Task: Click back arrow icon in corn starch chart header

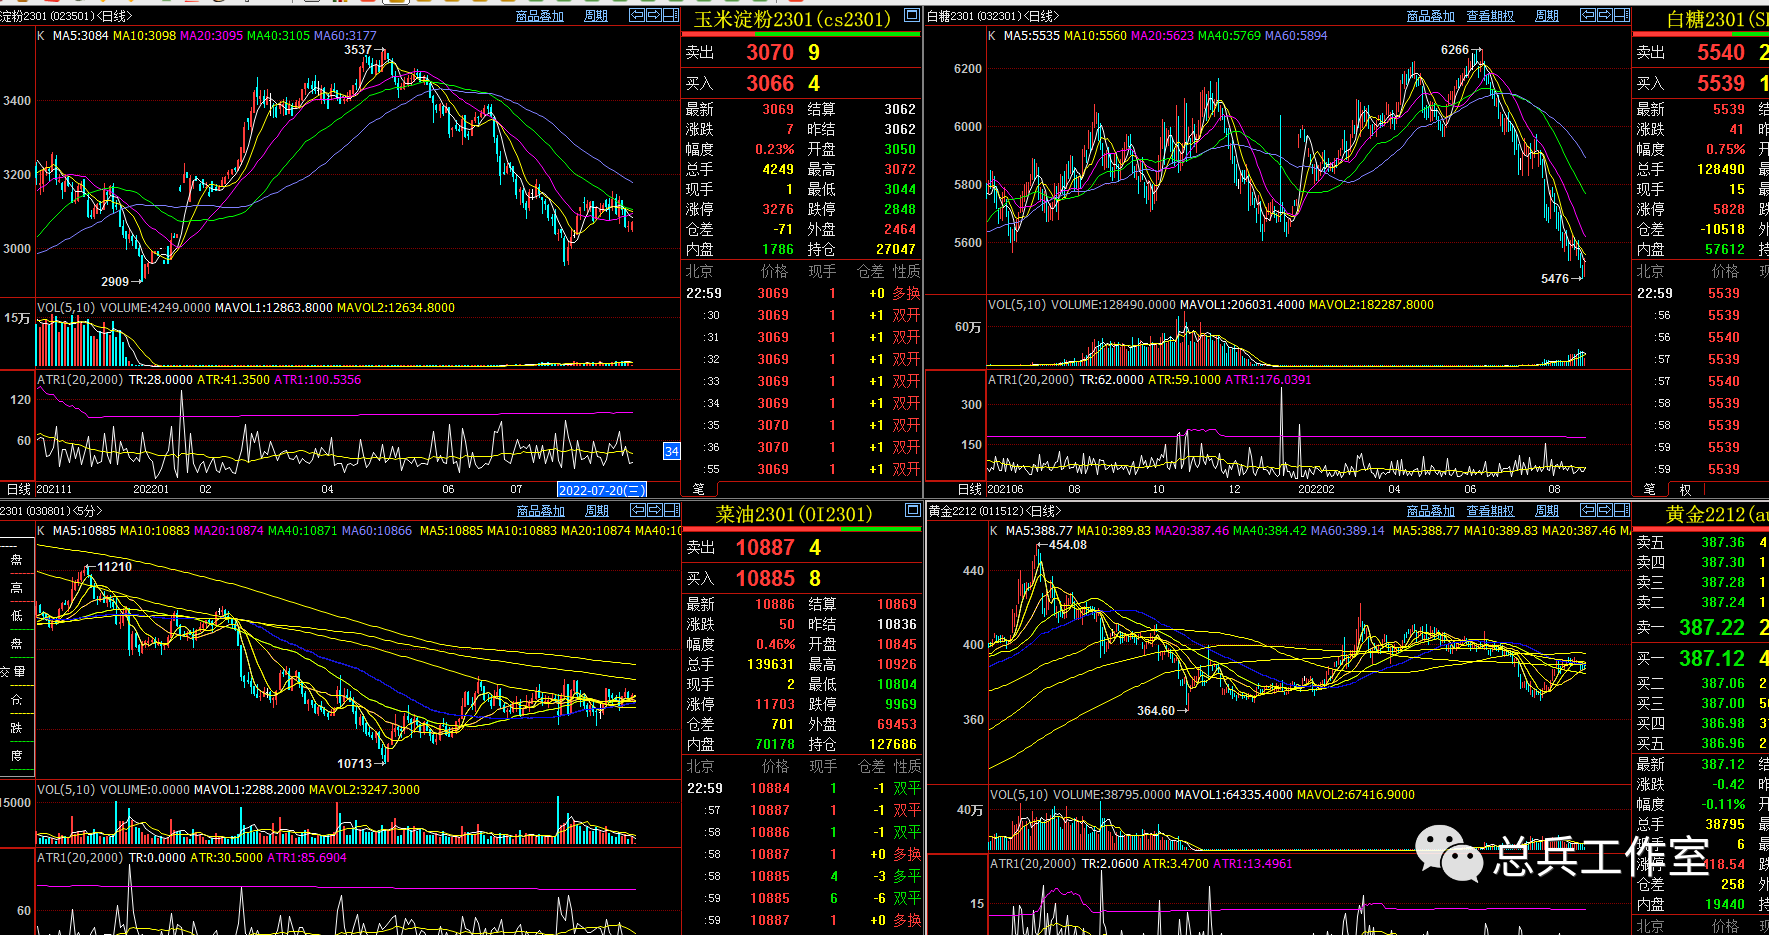Action: (637, 15)
